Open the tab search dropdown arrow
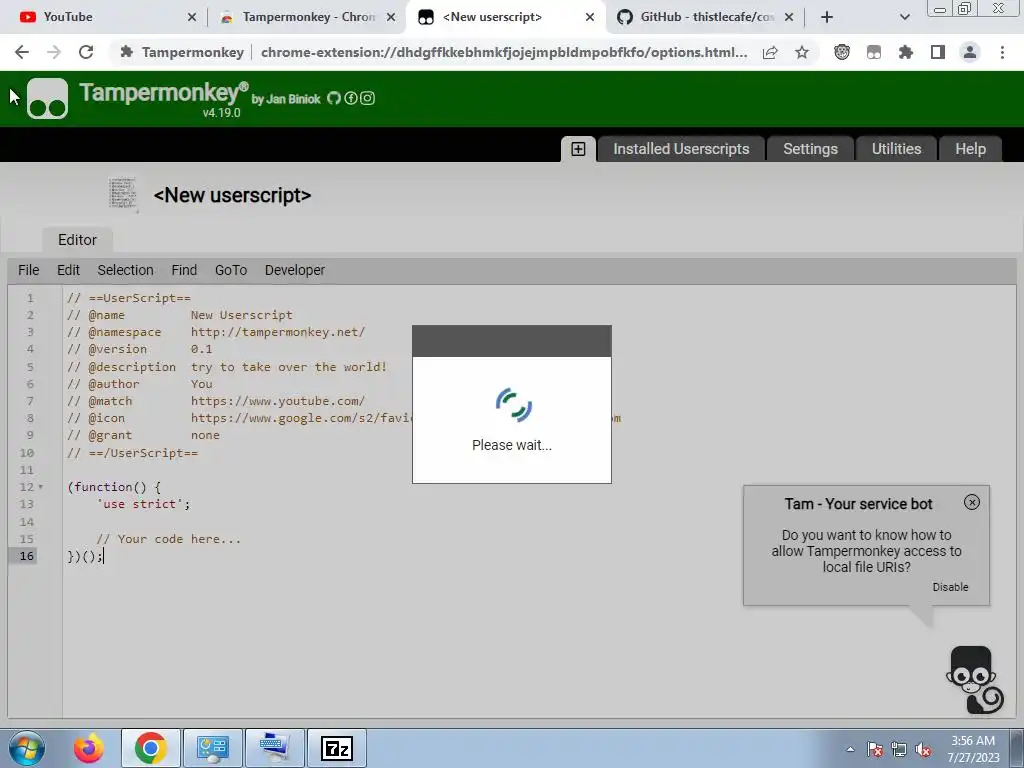This screenshot has height=768, width=1024. pos(904,17)
